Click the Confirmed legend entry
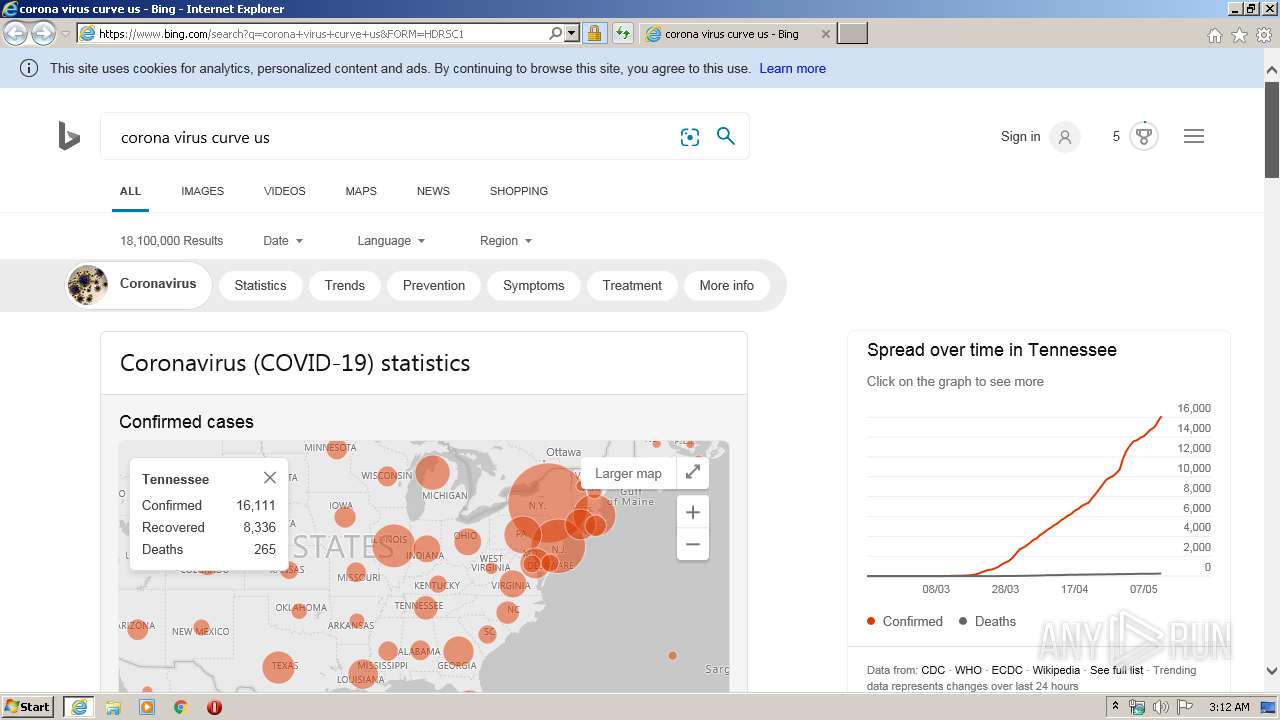1280x720 pixels. click(905, 621)
